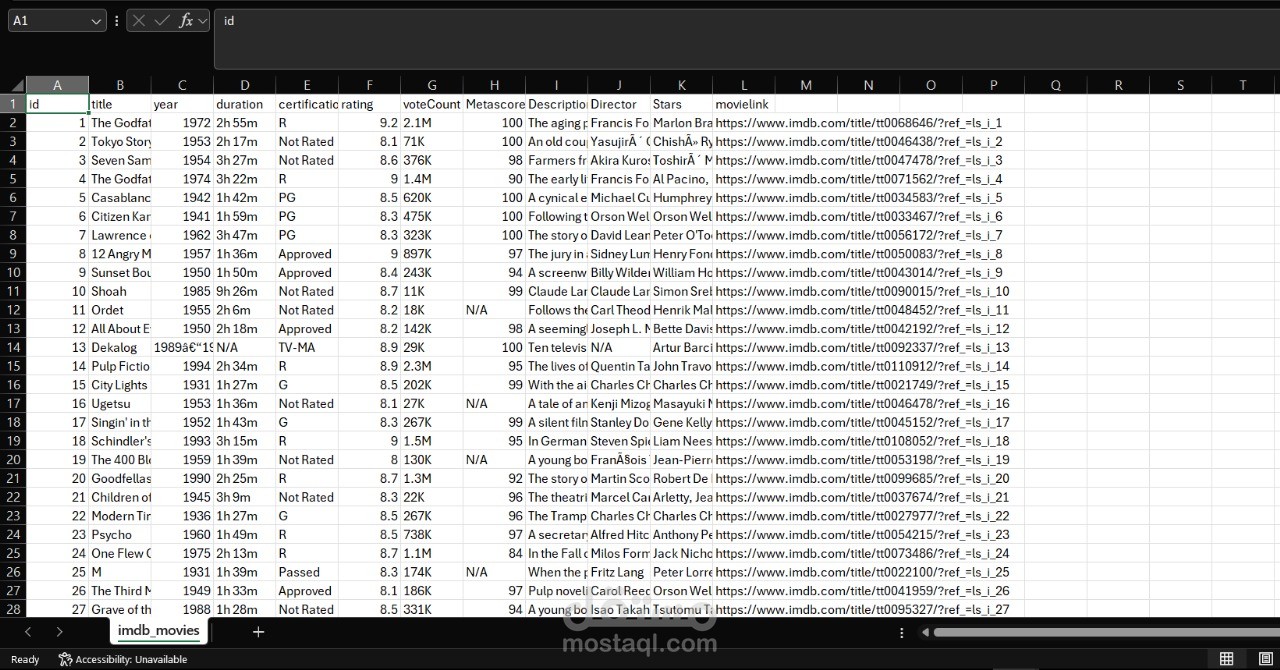Select column L header
This screenshot has width=1280, height=670.
(x=744, y=86)
